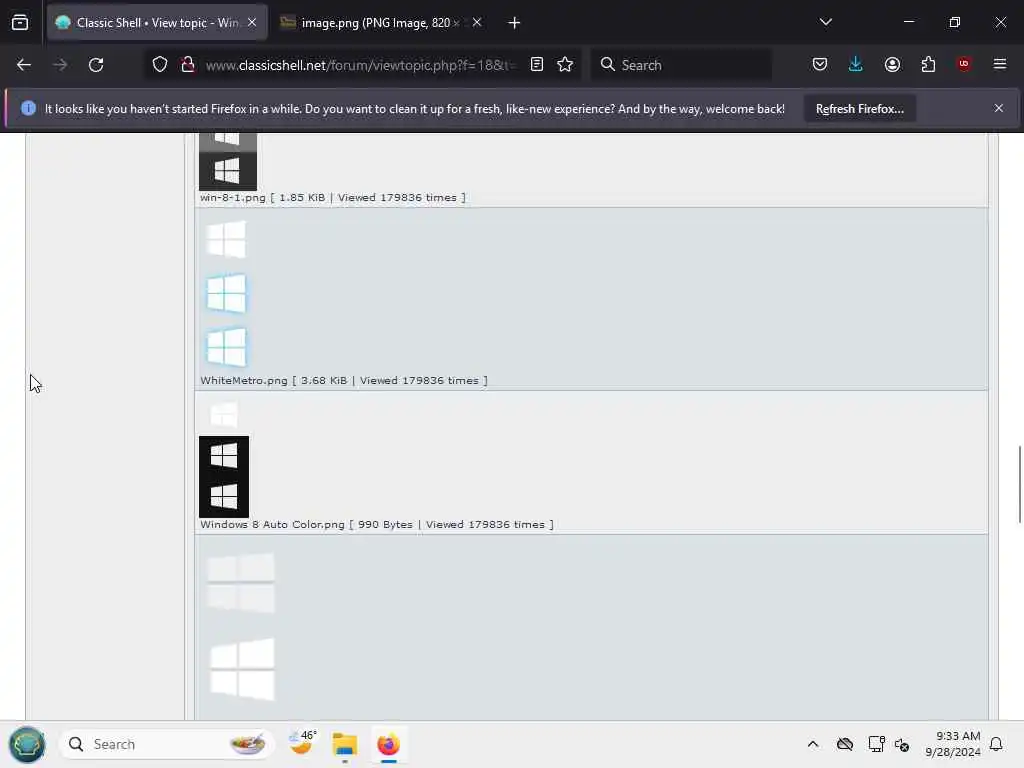Expand the list all tabs dropdown
This screenshot has height=768, width=1024.
point(825,22)
